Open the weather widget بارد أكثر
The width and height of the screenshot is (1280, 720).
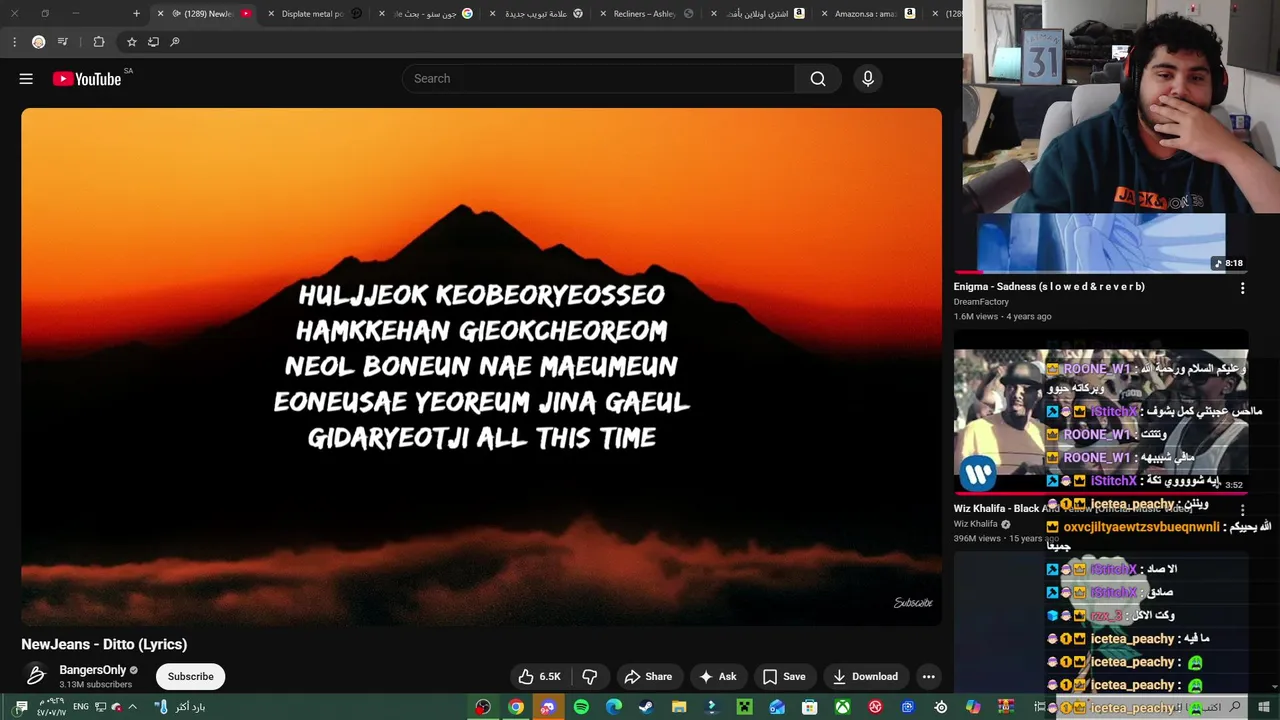coord(180,707)
